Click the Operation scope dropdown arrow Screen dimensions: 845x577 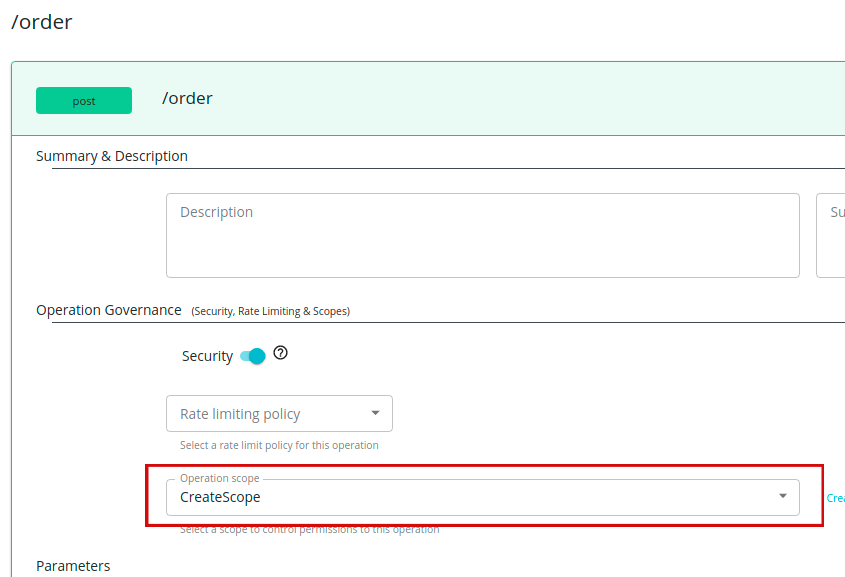pyautogui.click(x=783, y=496)
